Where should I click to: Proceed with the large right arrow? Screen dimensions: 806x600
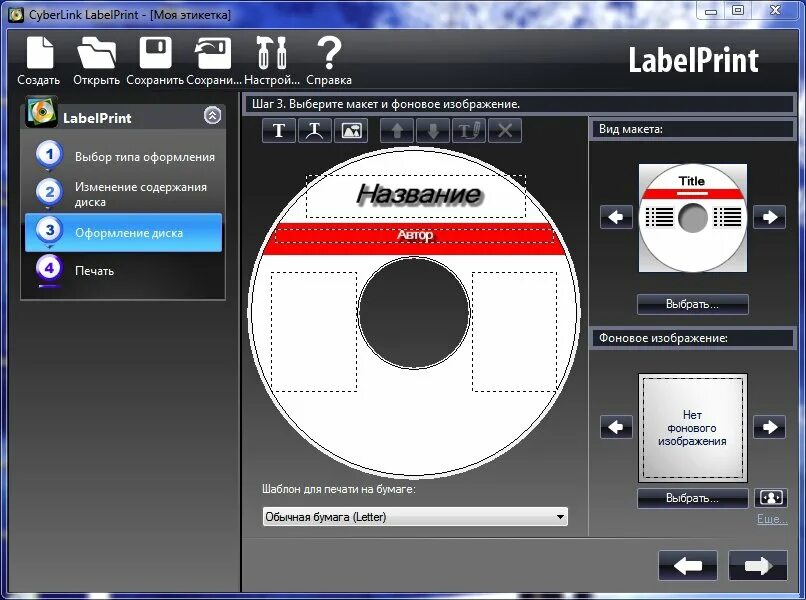758,566
